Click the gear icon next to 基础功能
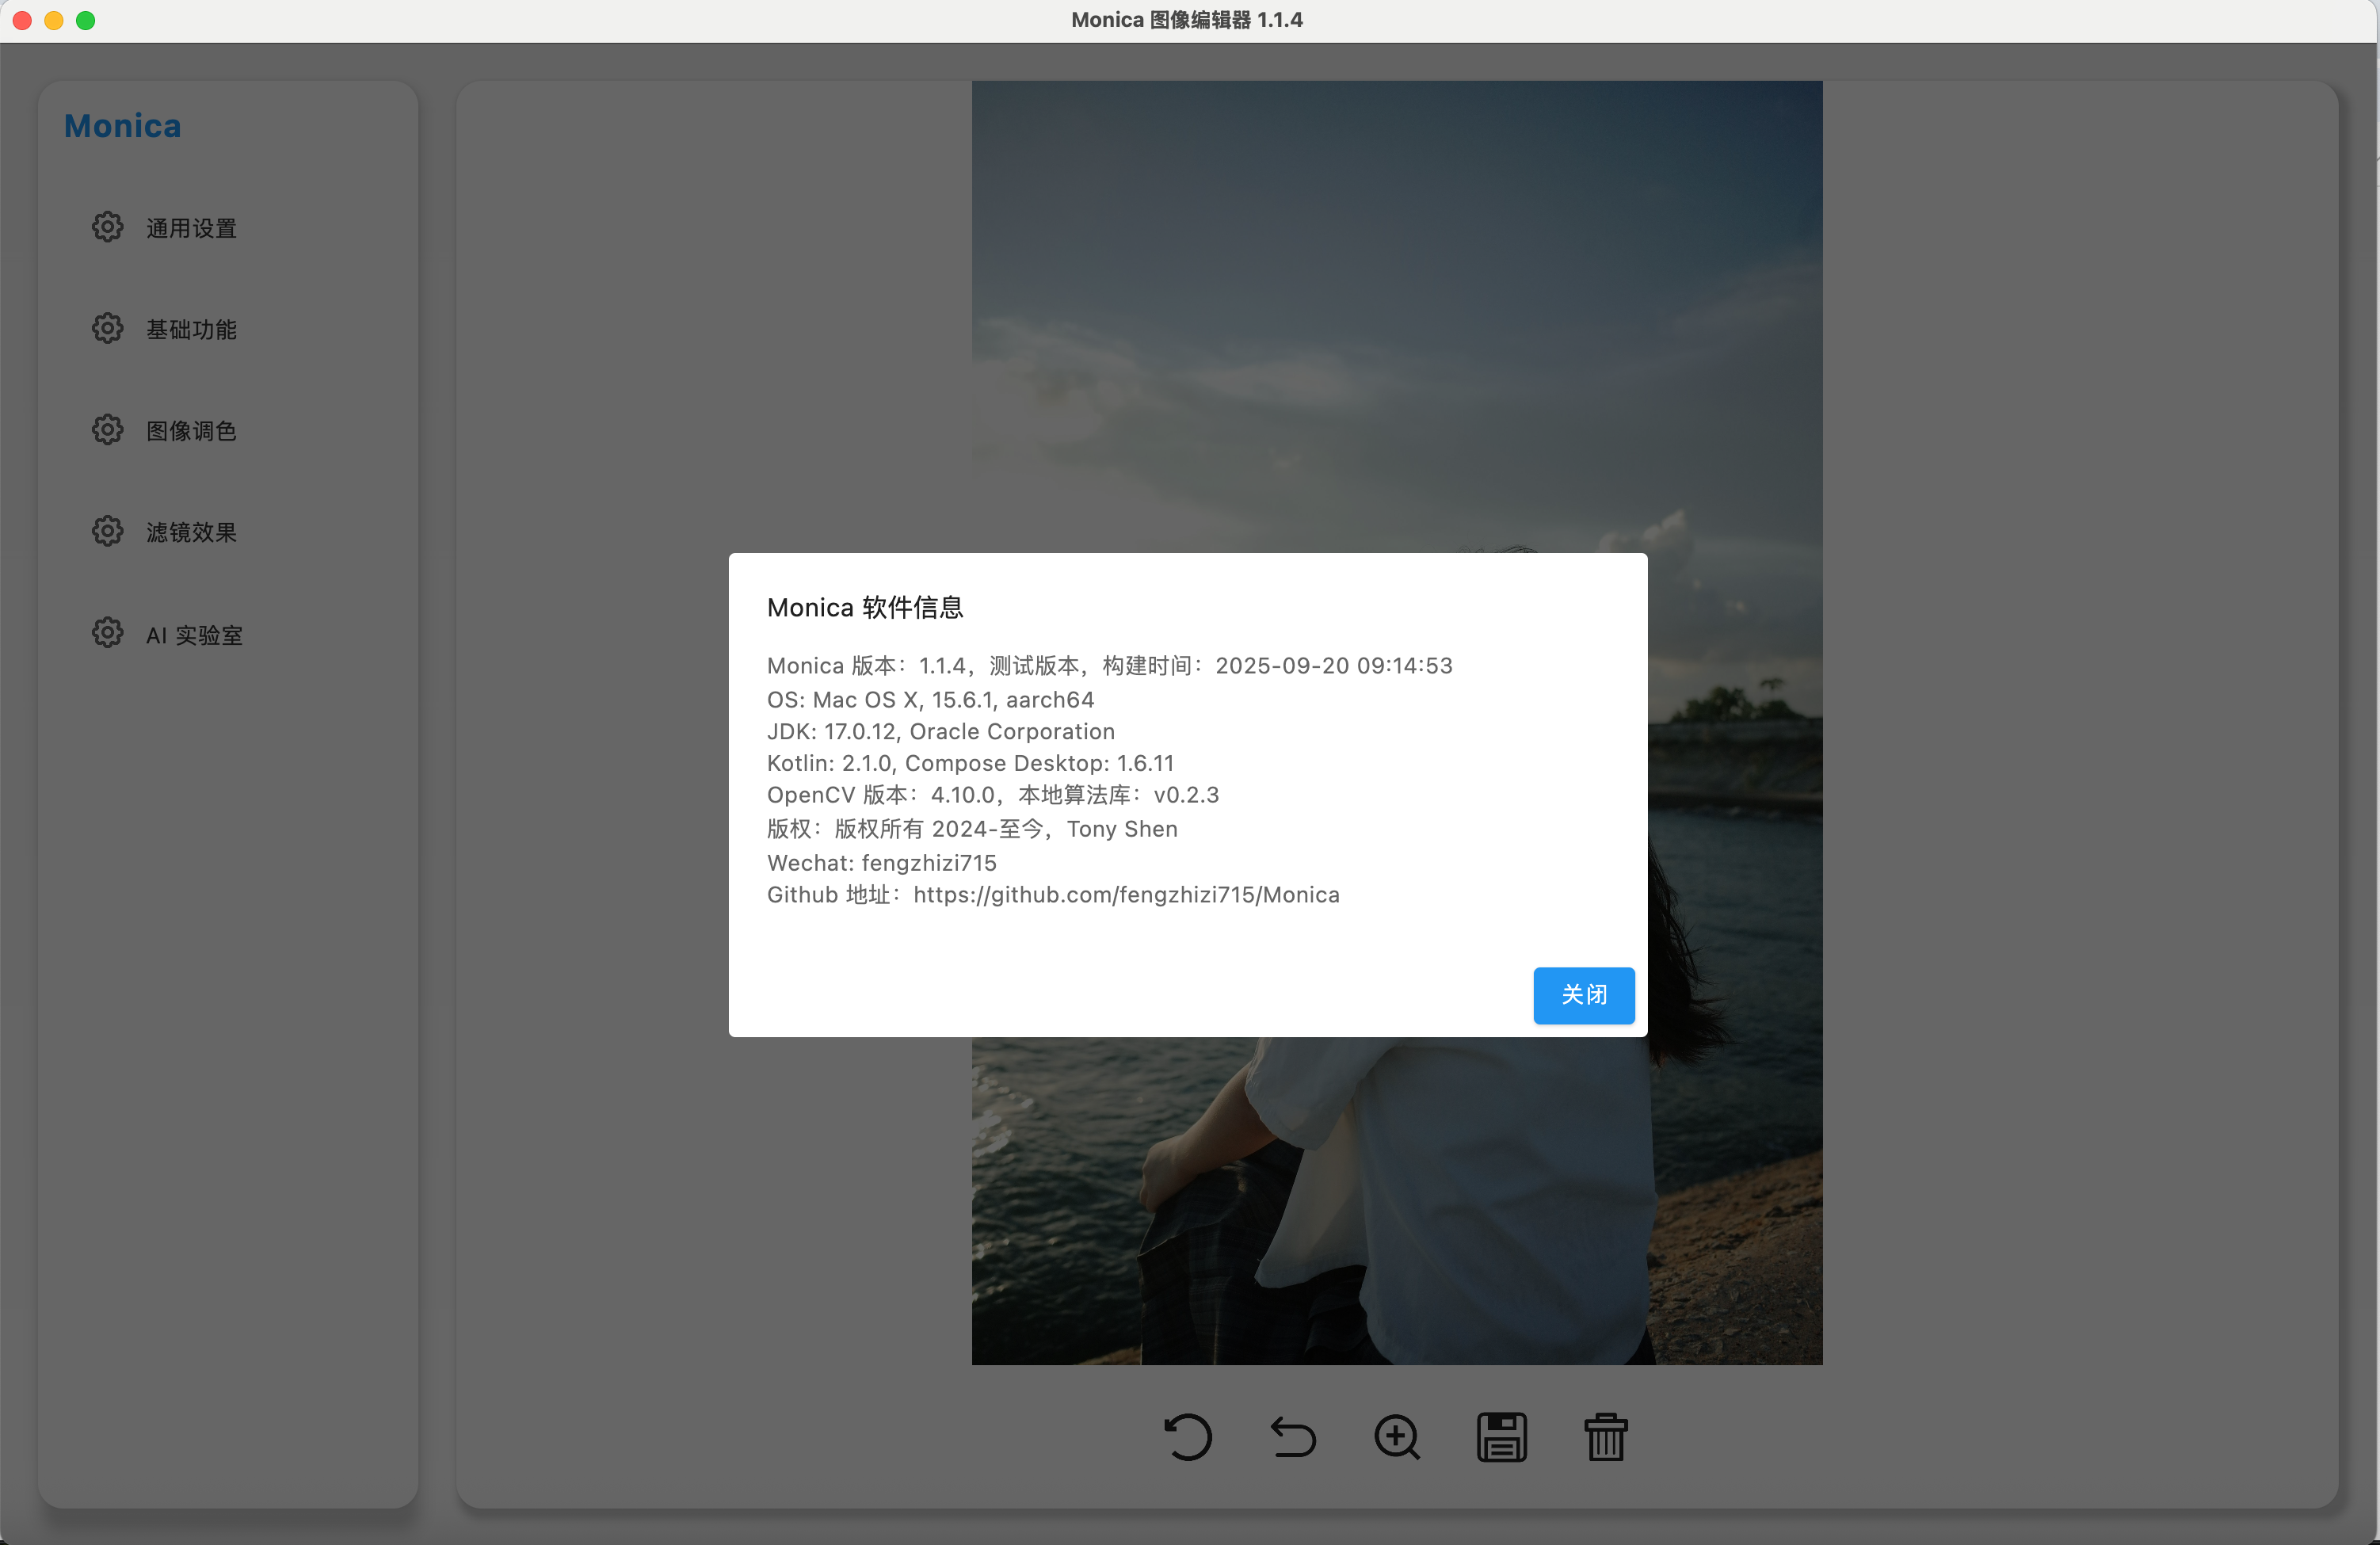This screenshot has height=1545, width=2380. coord(107,328)
